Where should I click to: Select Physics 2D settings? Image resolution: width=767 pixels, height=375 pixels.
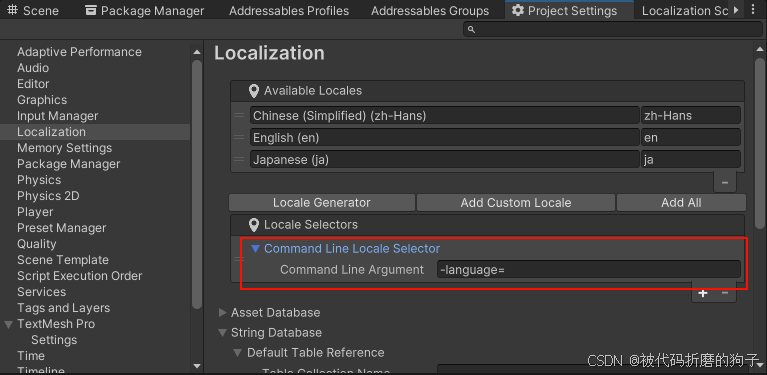(x=48, y=196)
